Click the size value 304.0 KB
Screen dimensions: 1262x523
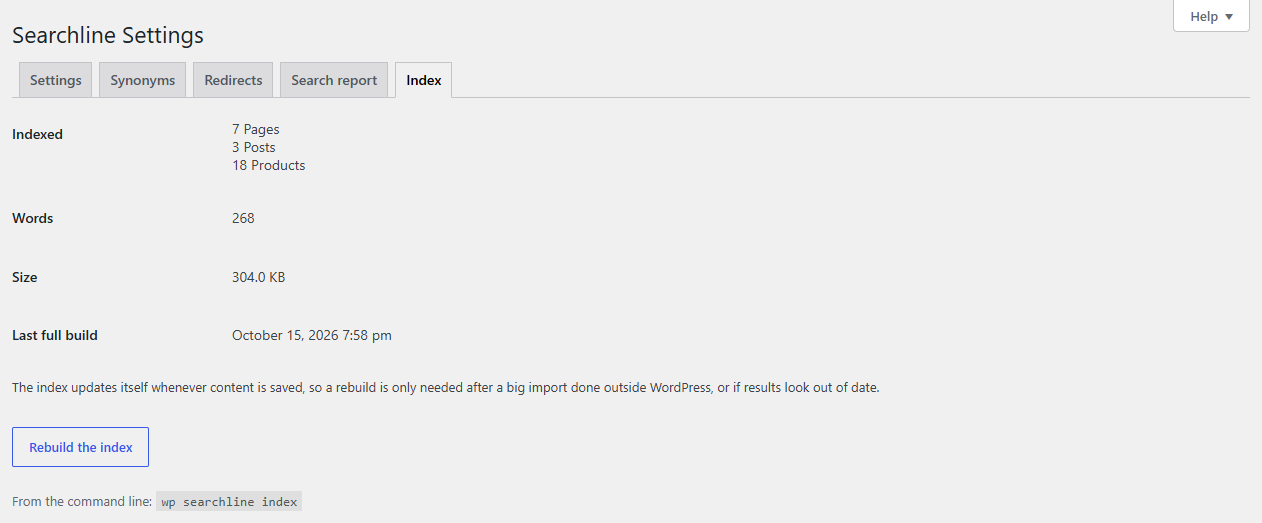tap(258, 277)
